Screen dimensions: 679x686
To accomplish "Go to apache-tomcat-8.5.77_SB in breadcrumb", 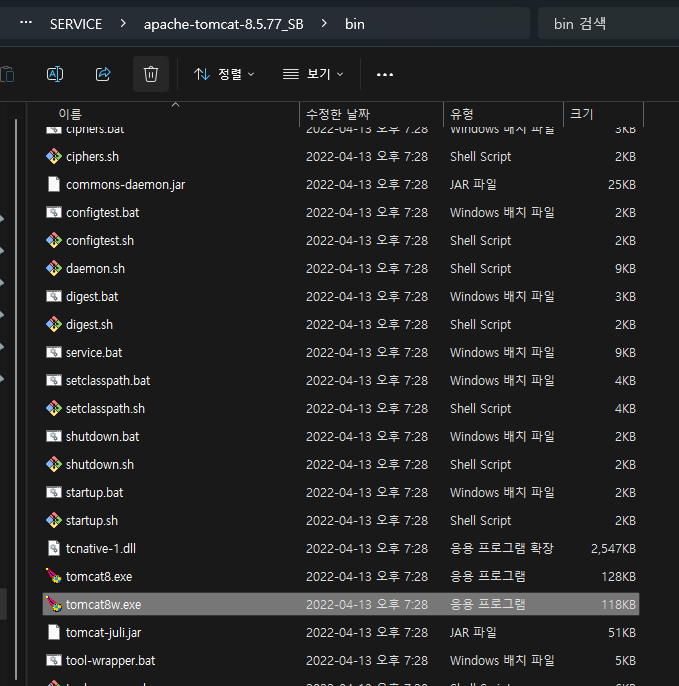I will (x=224, y=24).
